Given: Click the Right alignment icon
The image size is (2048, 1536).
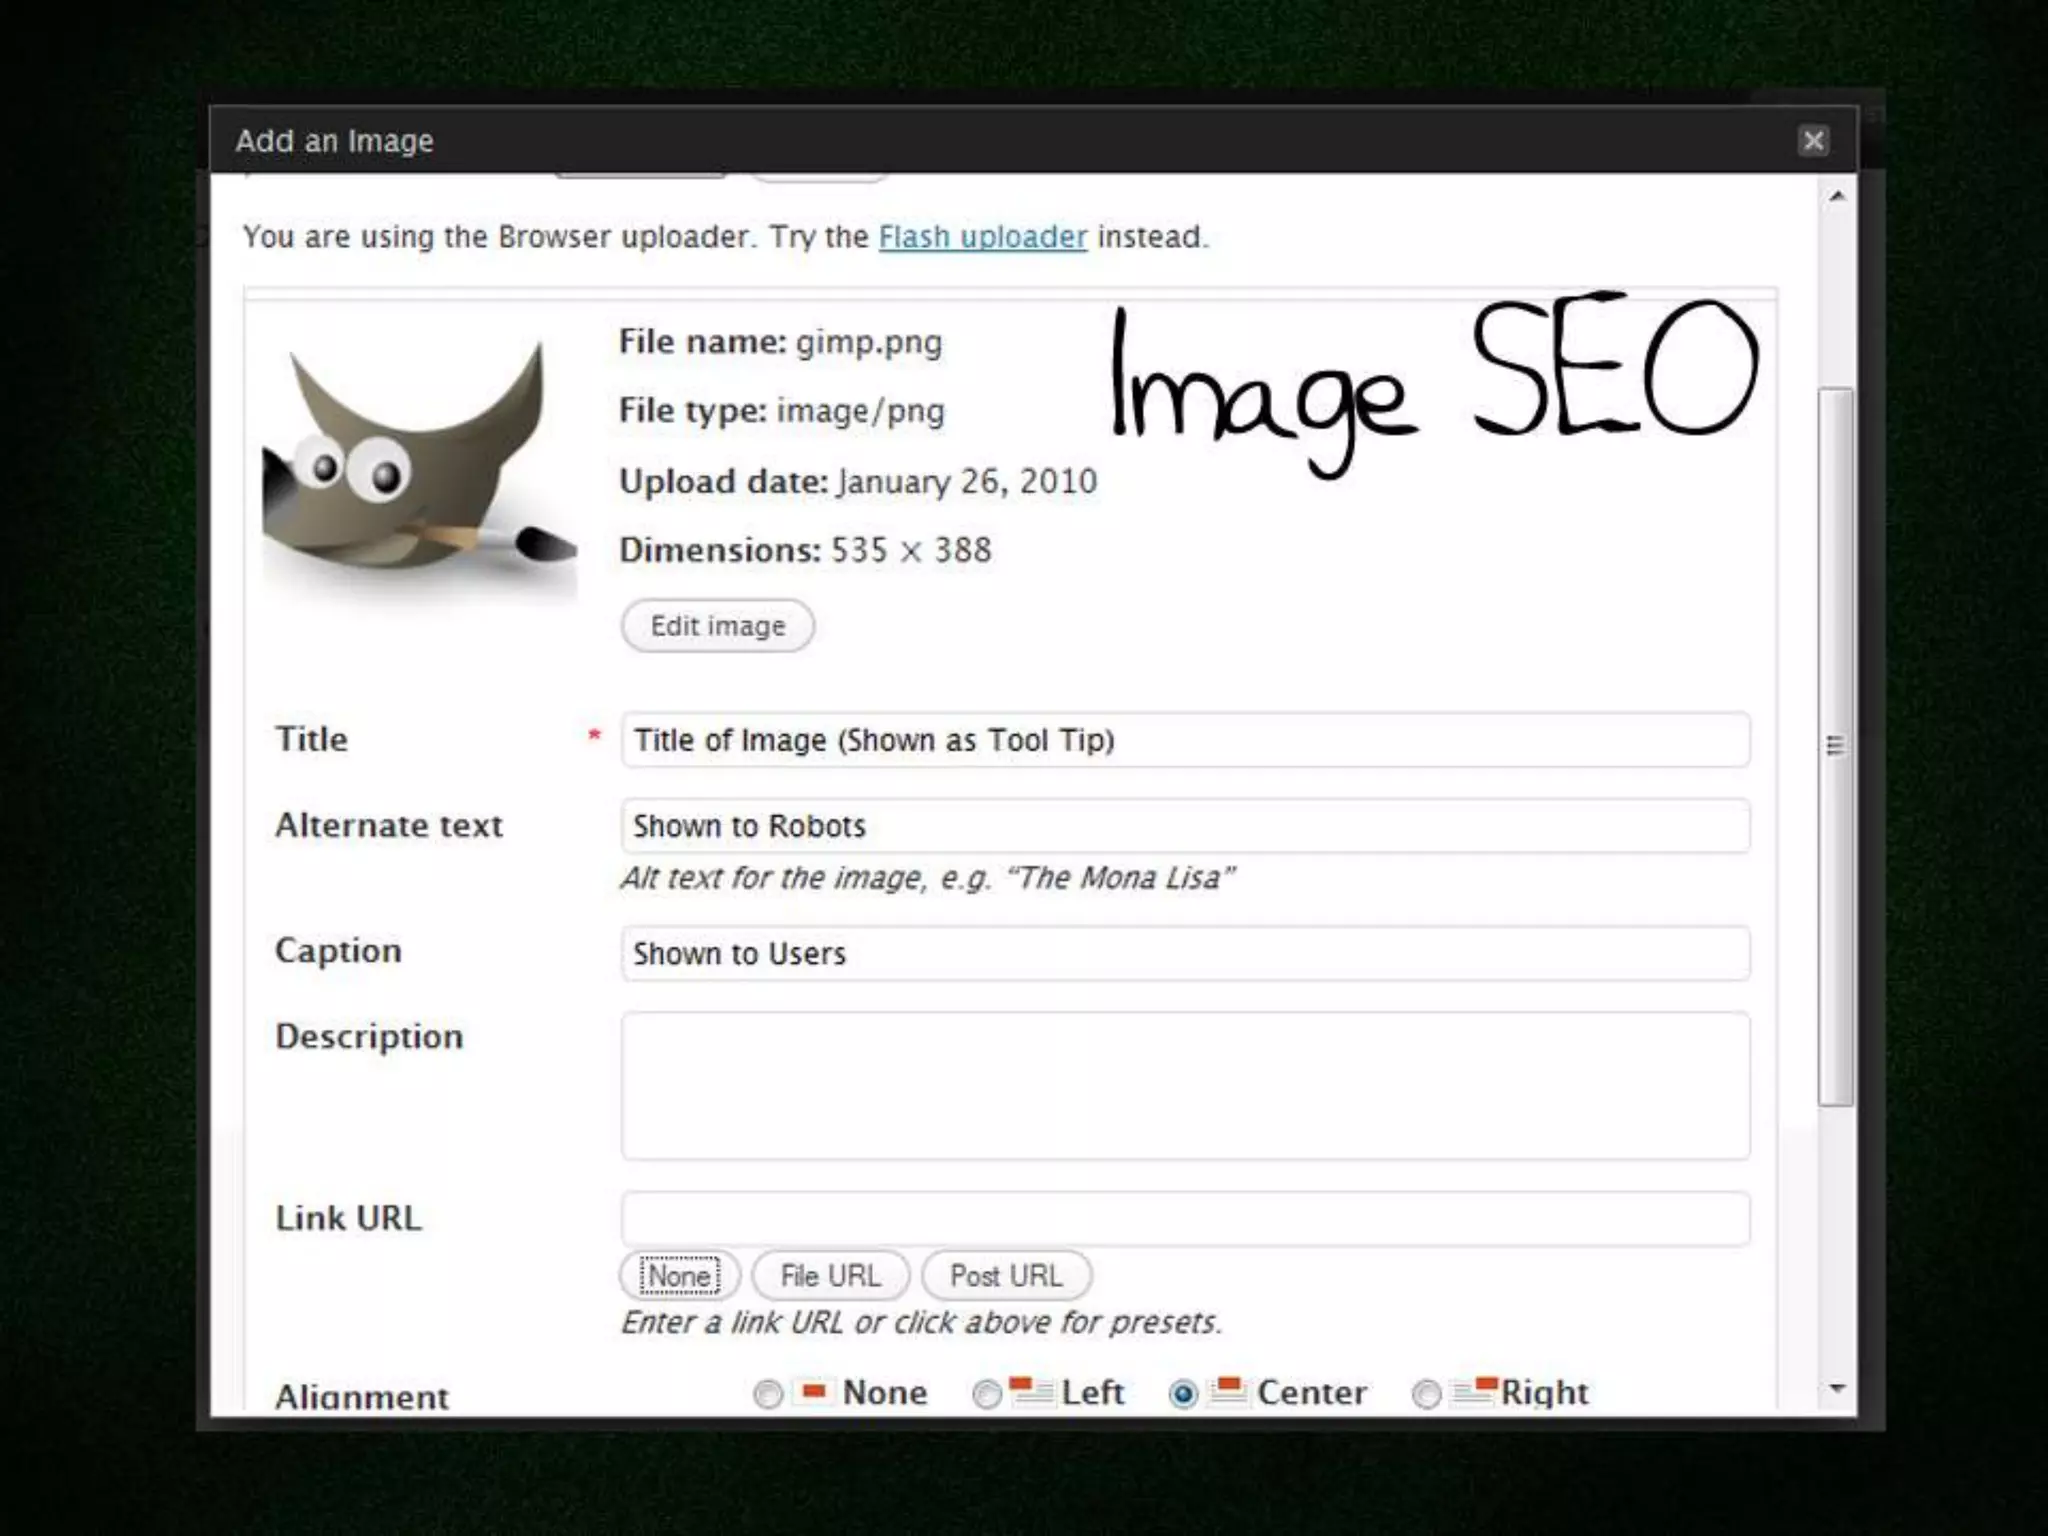Looking at the screenshot, I should tap(1474, 1391).
